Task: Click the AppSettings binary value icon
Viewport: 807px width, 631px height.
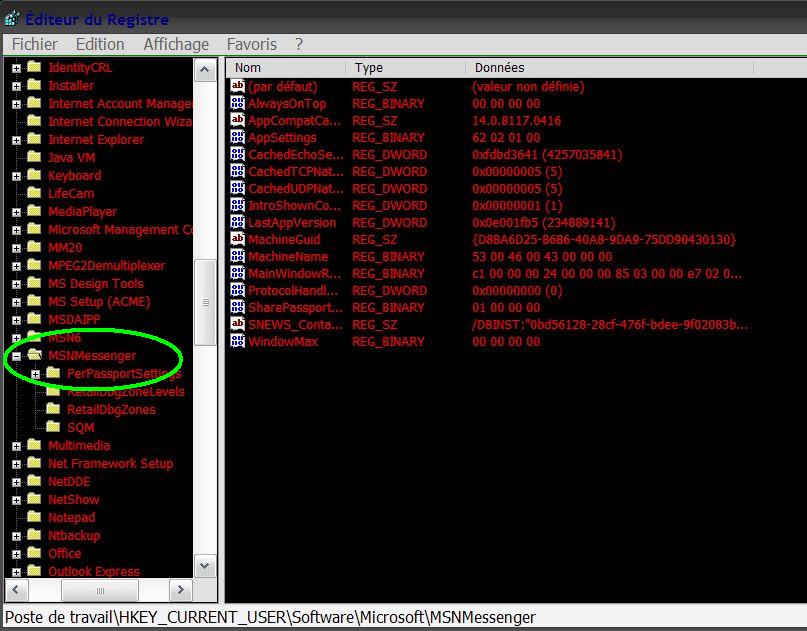Action: [237, 138]
